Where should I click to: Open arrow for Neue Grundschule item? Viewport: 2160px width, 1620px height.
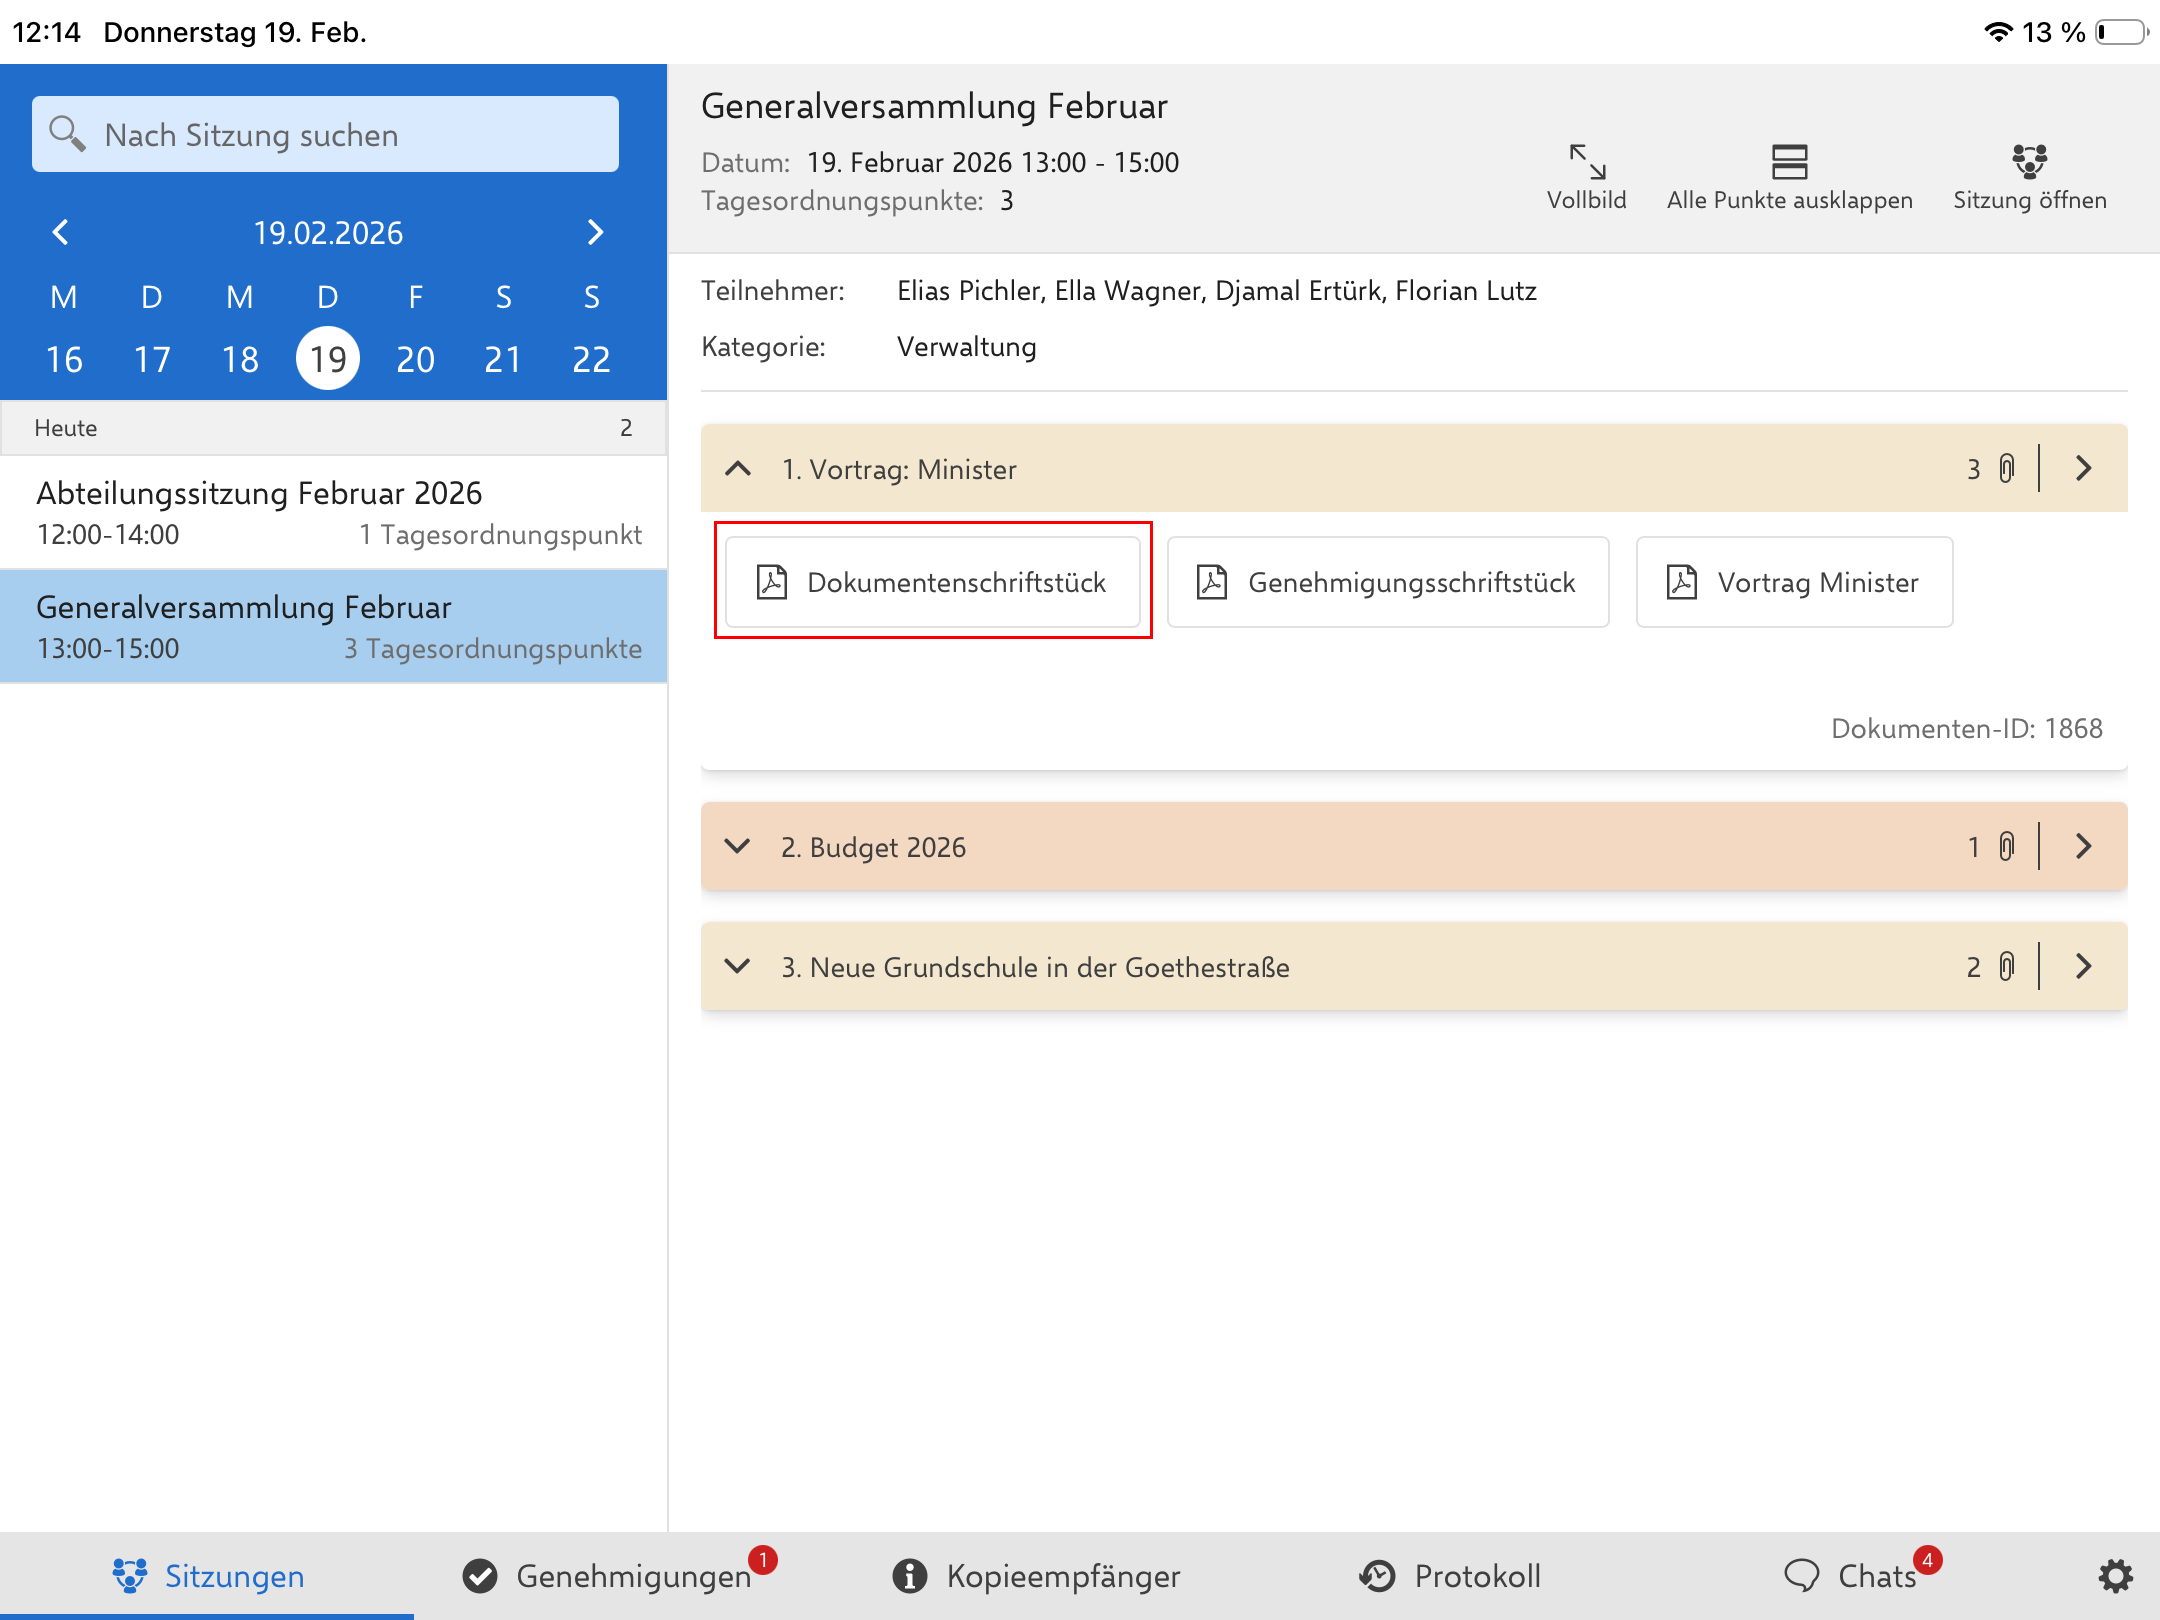click(2084, 967)
